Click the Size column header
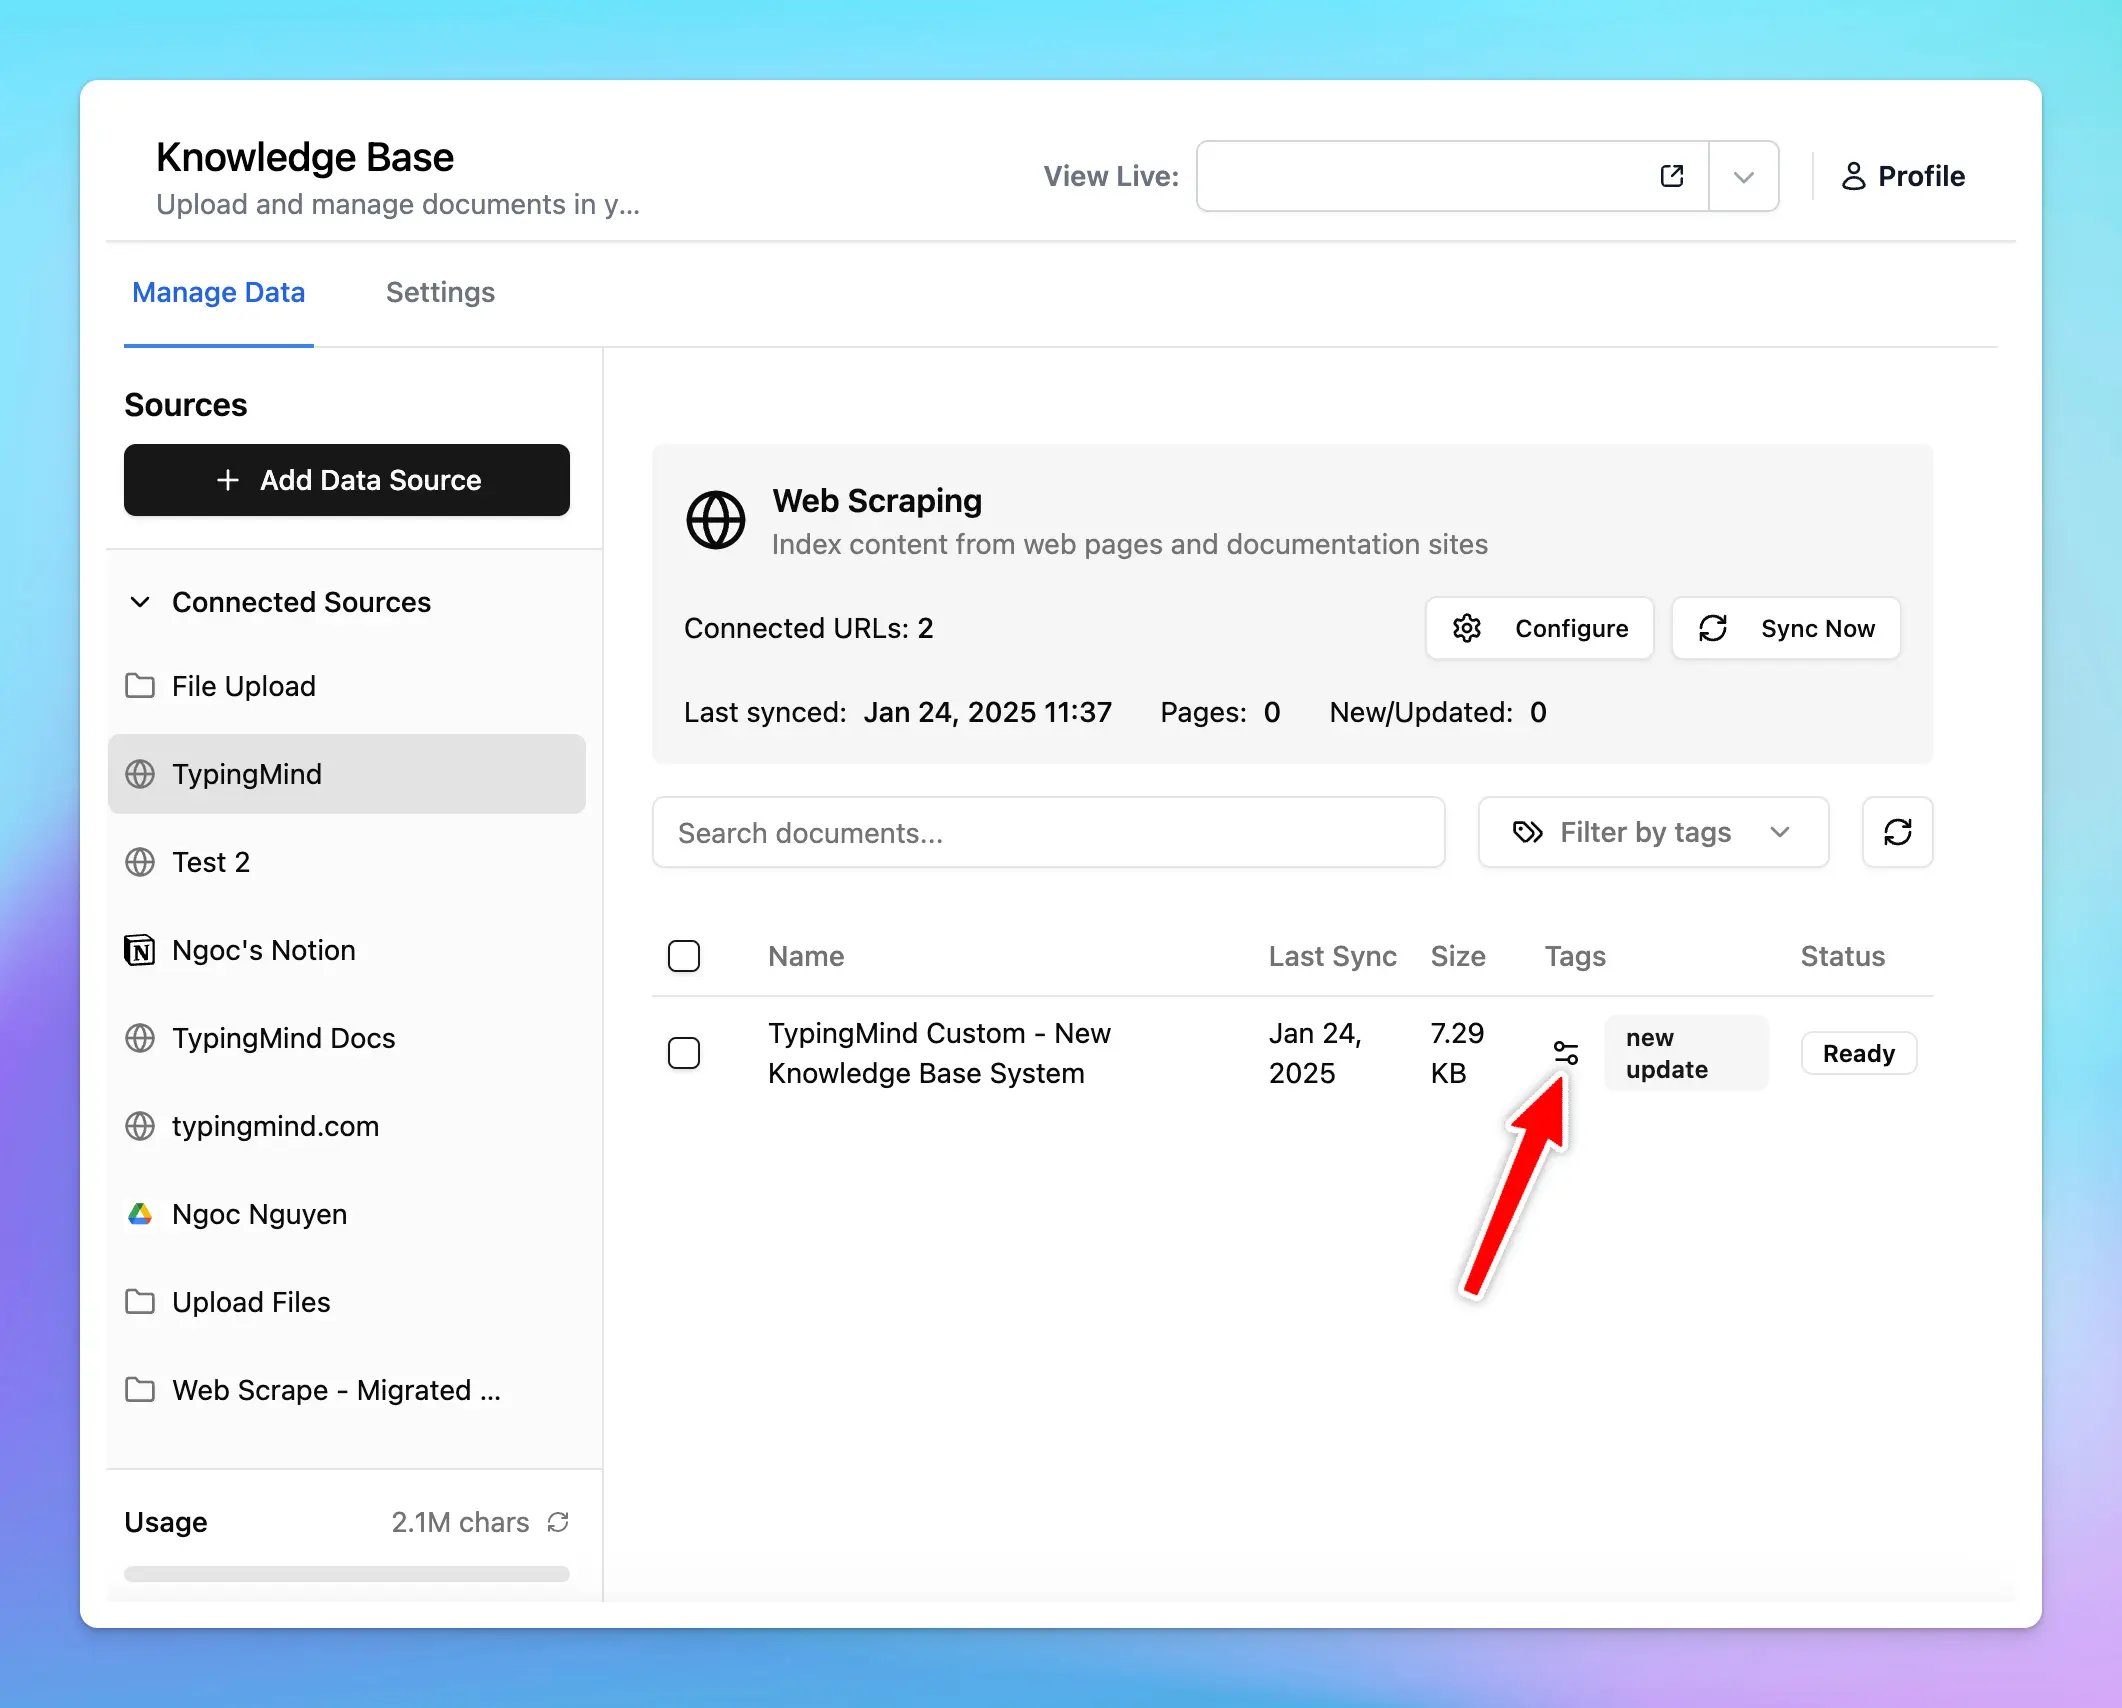 pyautogui.click(x=1458, y=956)
